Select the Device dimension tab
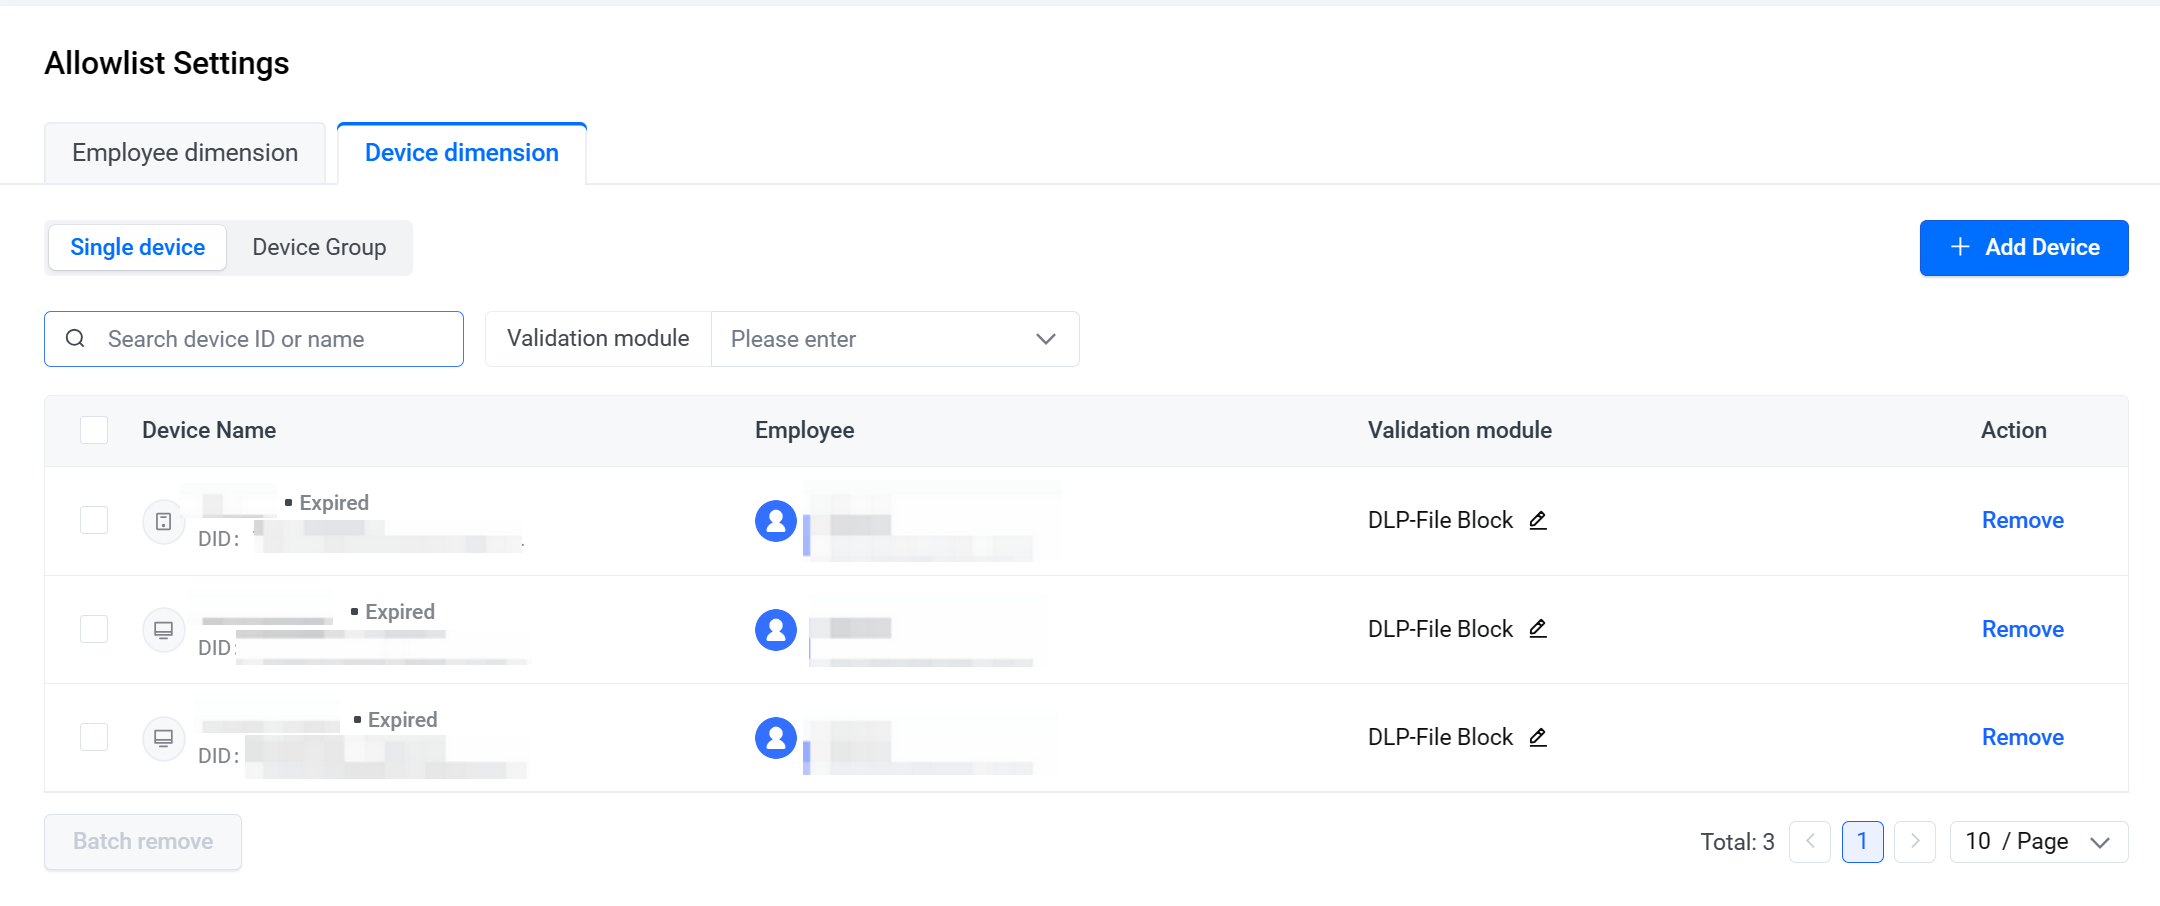The width and height of the screenshot is (2160, 906). point(462,153)
